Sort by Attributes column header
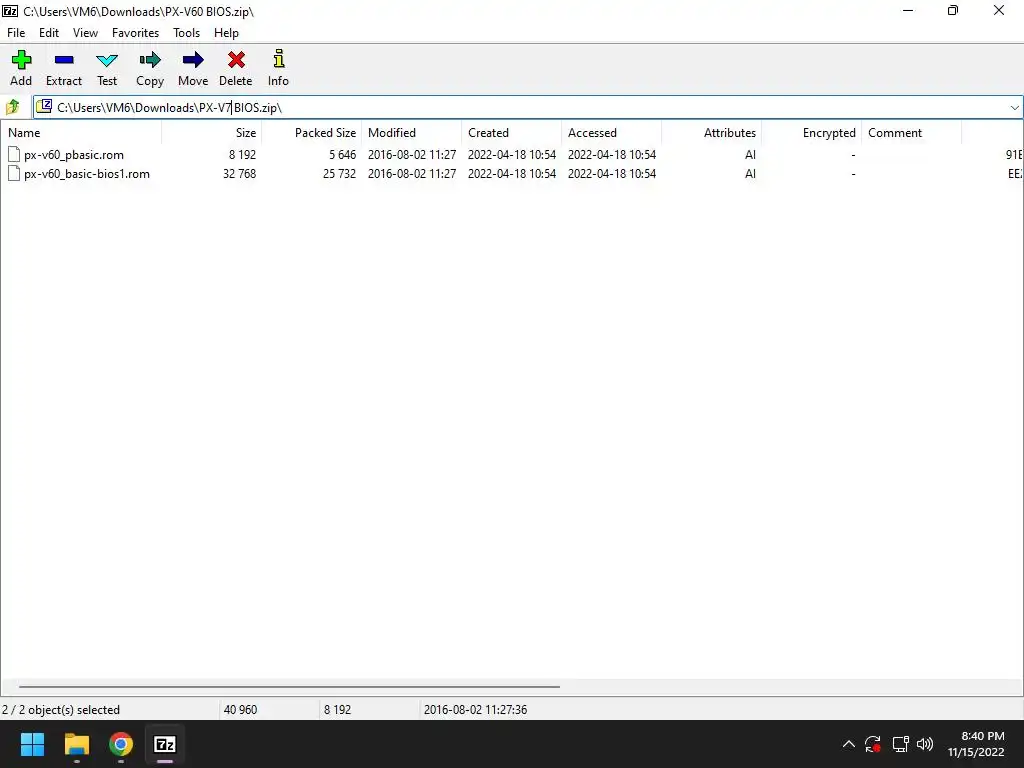 point(711,133)
